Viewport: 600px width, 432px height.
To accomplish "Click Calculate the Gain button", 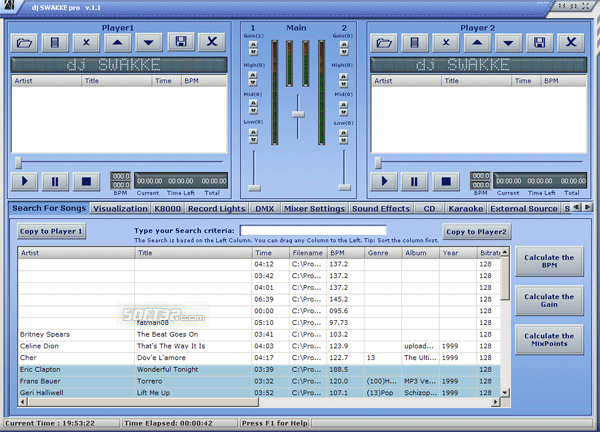I will [x=549, y=300].
